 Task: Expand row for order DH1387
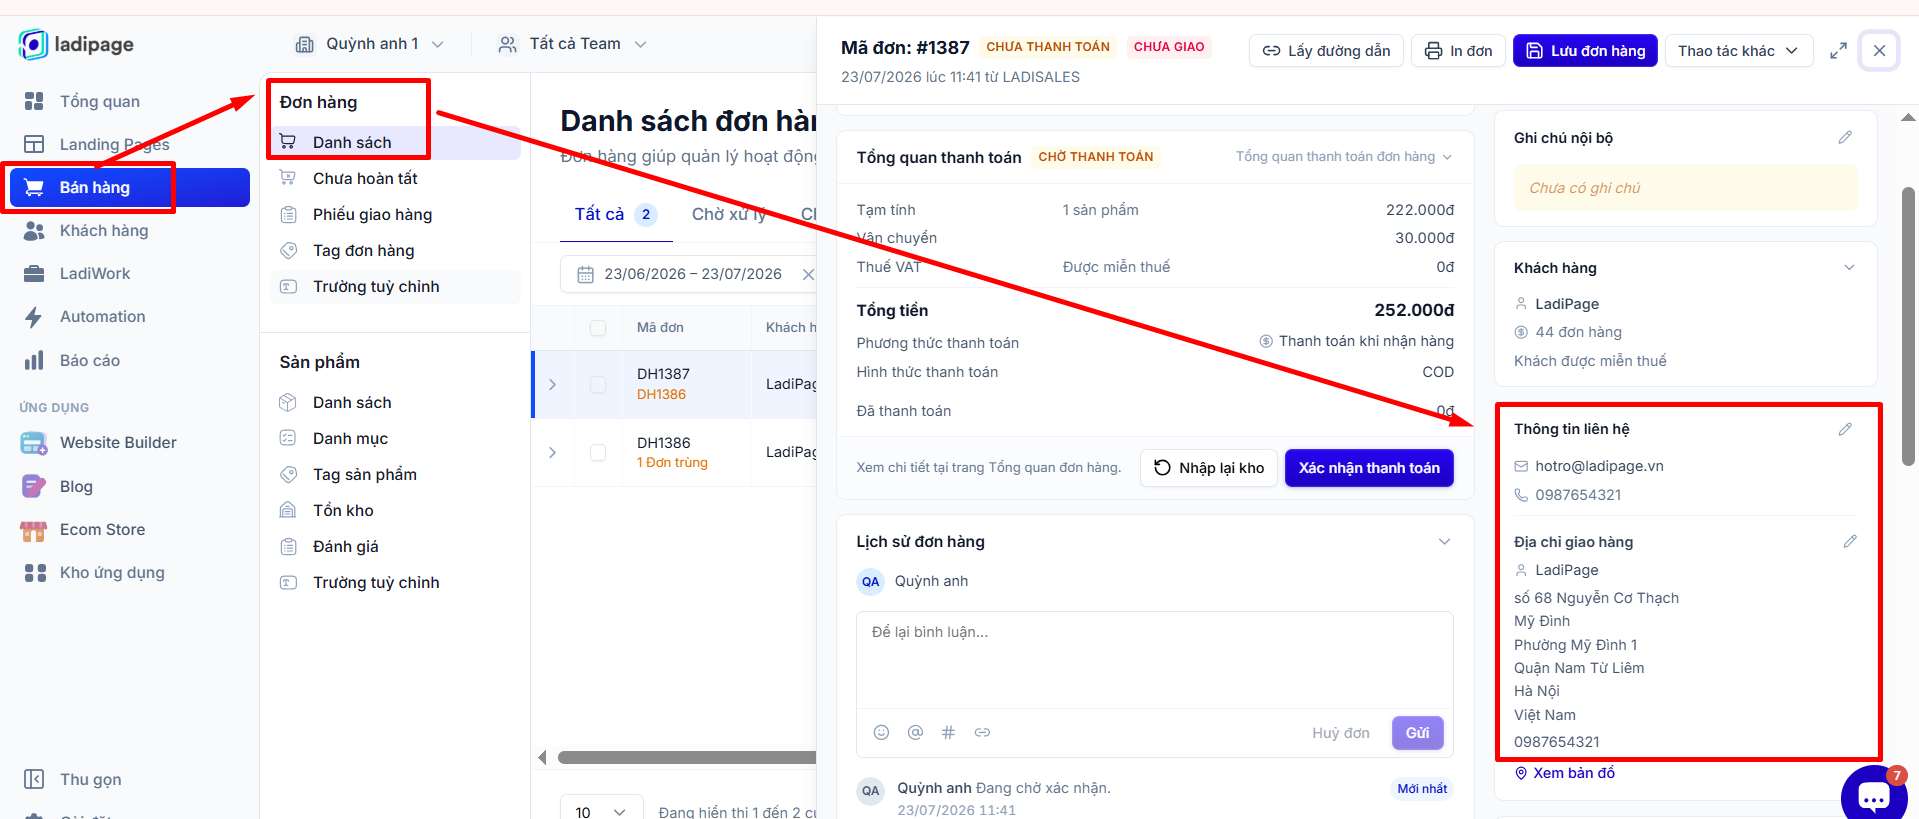(x=552, y=384)
